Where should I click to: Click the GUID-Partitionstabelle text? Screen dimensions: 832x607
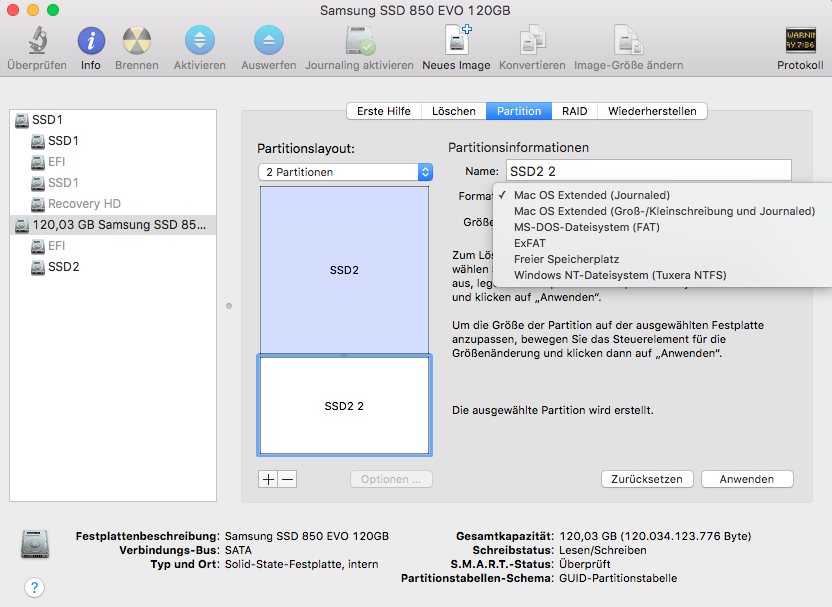618,578
